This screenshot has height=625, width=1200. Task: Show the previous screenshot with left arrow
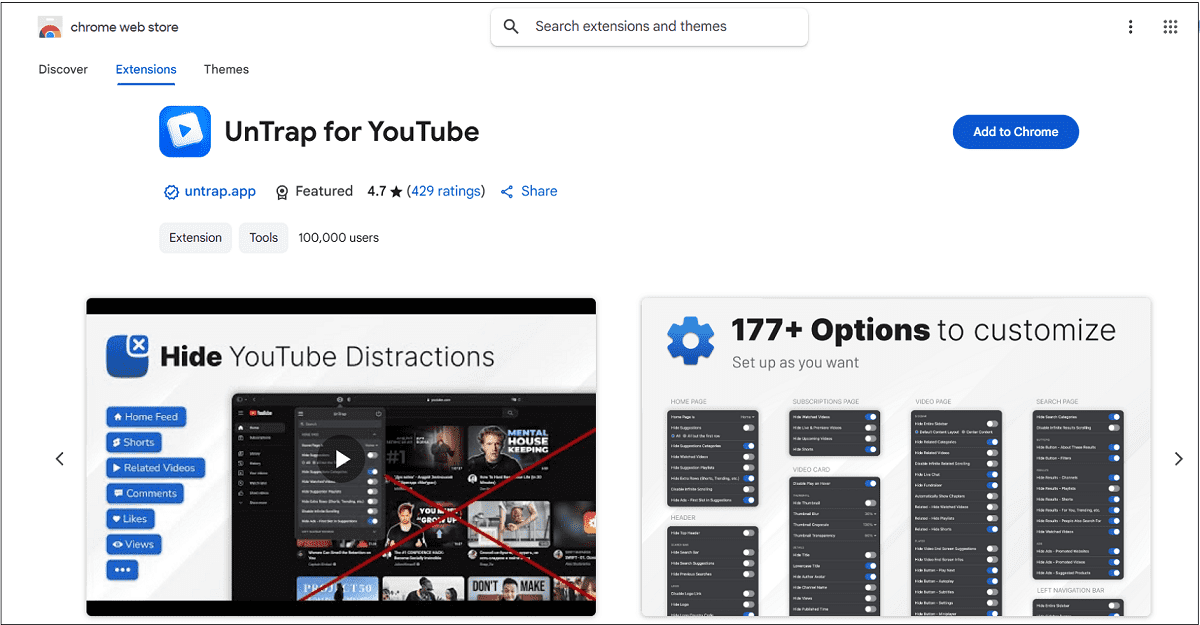(x=60, y=458)
